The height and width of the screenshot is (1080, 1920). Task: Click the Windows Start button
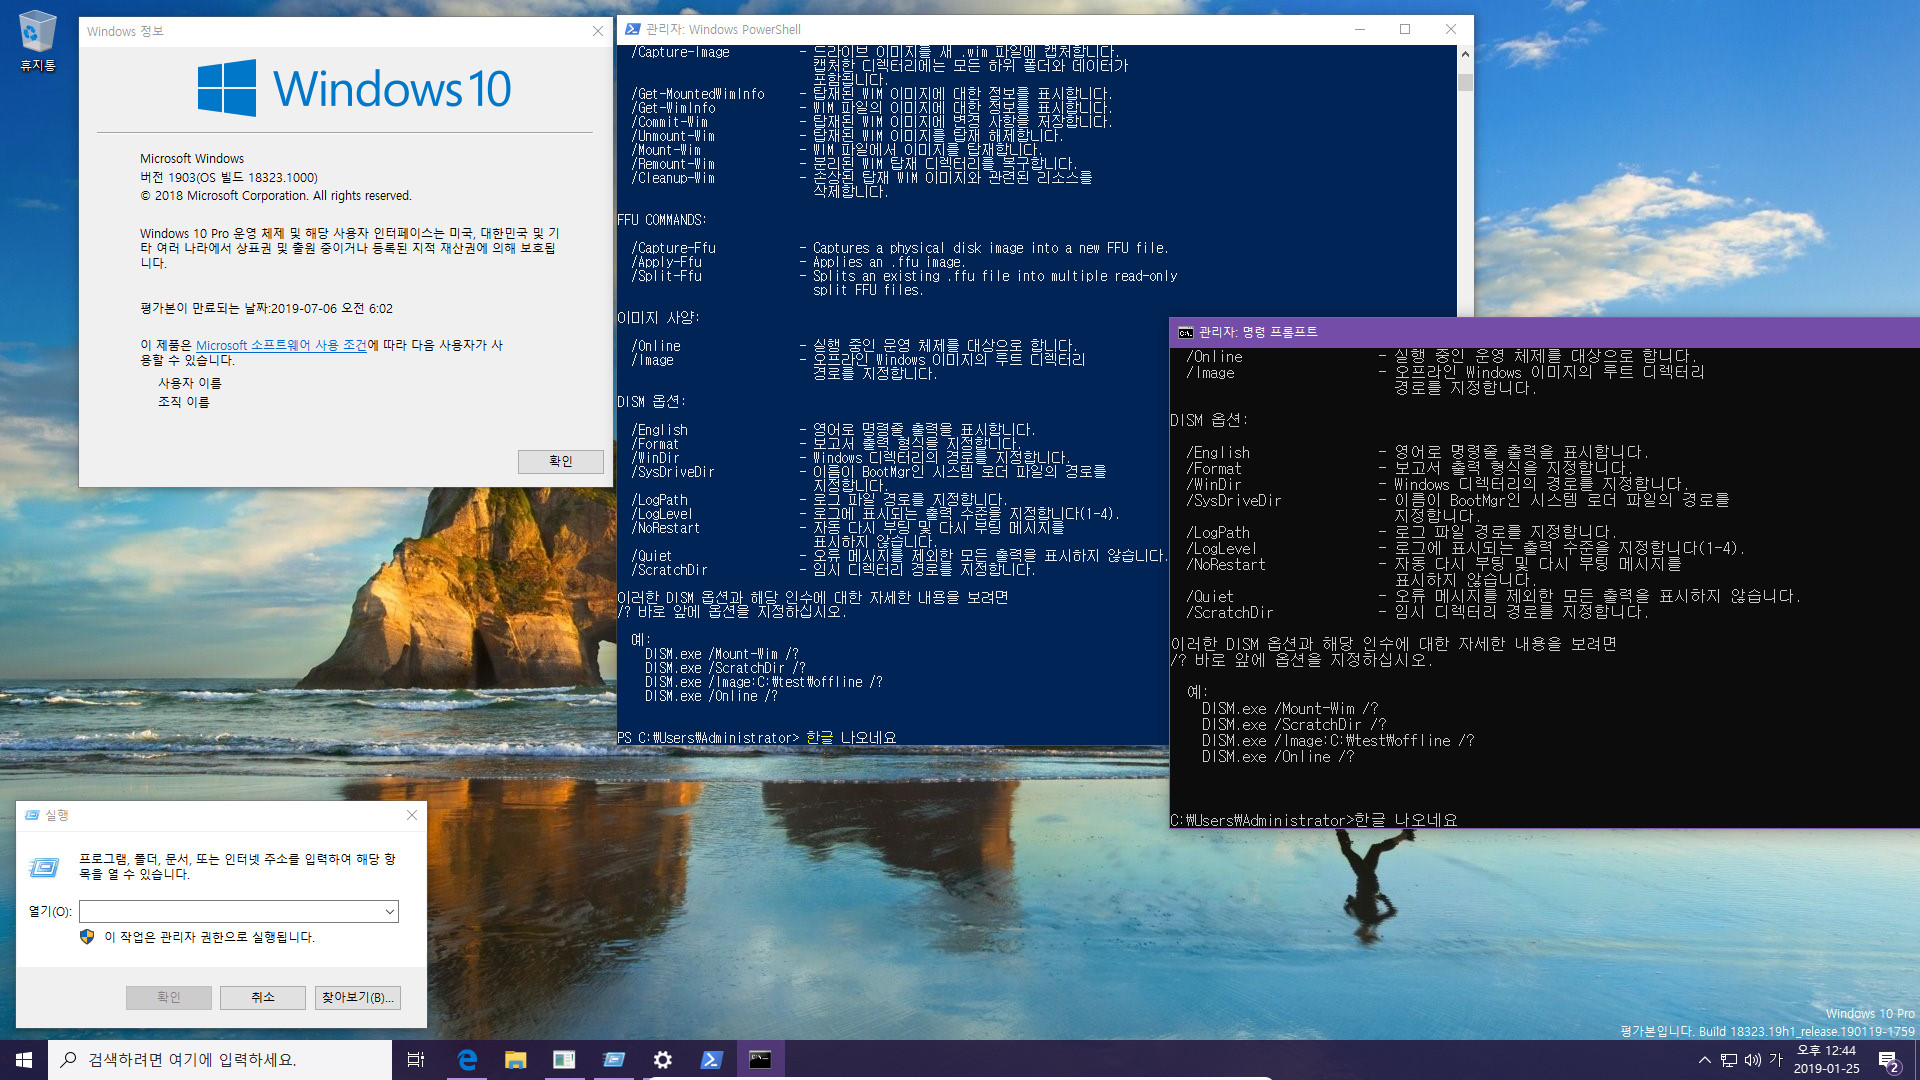[24, 1060]
